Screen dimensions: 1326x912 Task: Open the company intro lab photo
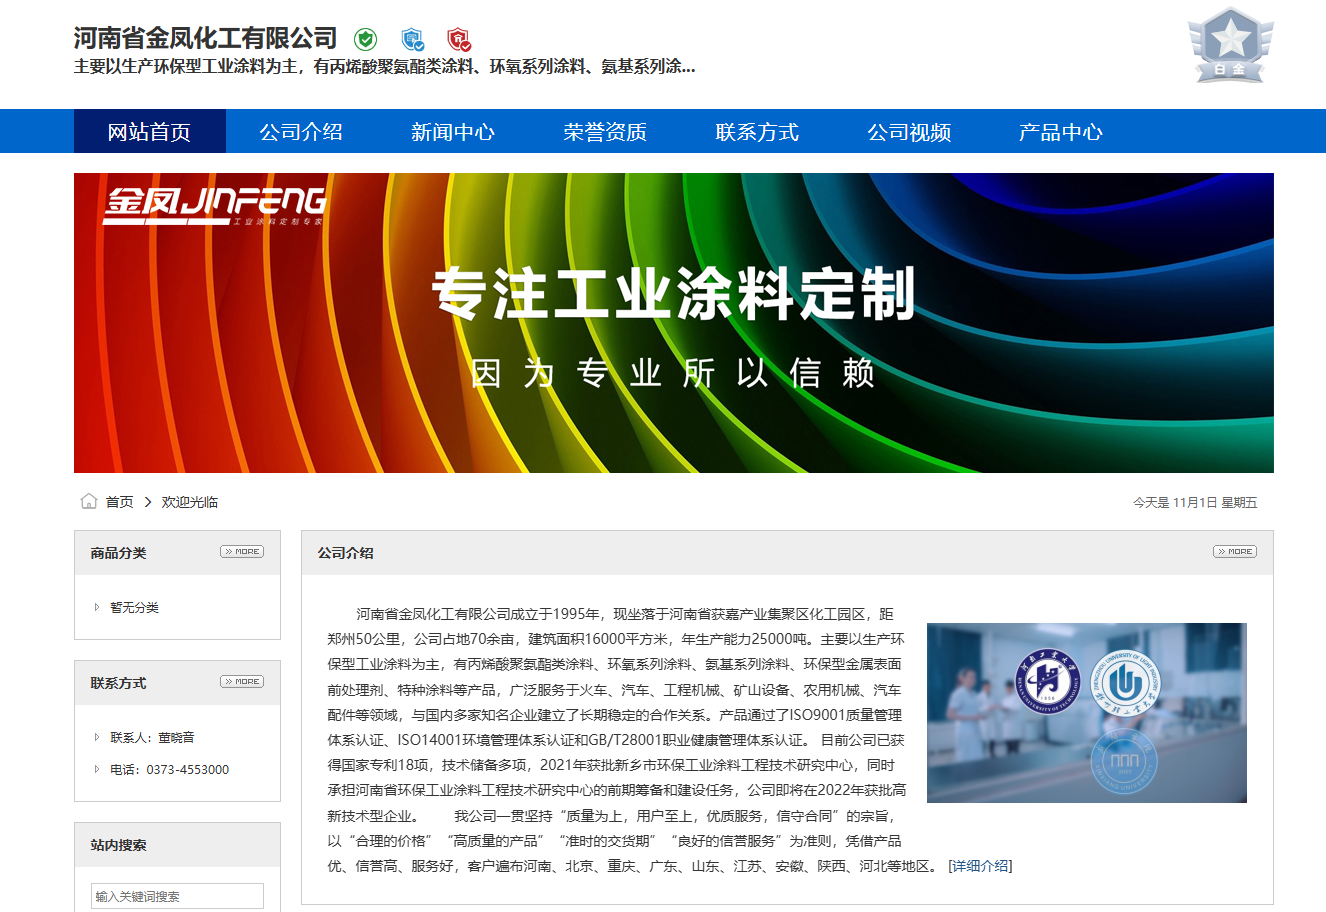tap(1086, 712)
